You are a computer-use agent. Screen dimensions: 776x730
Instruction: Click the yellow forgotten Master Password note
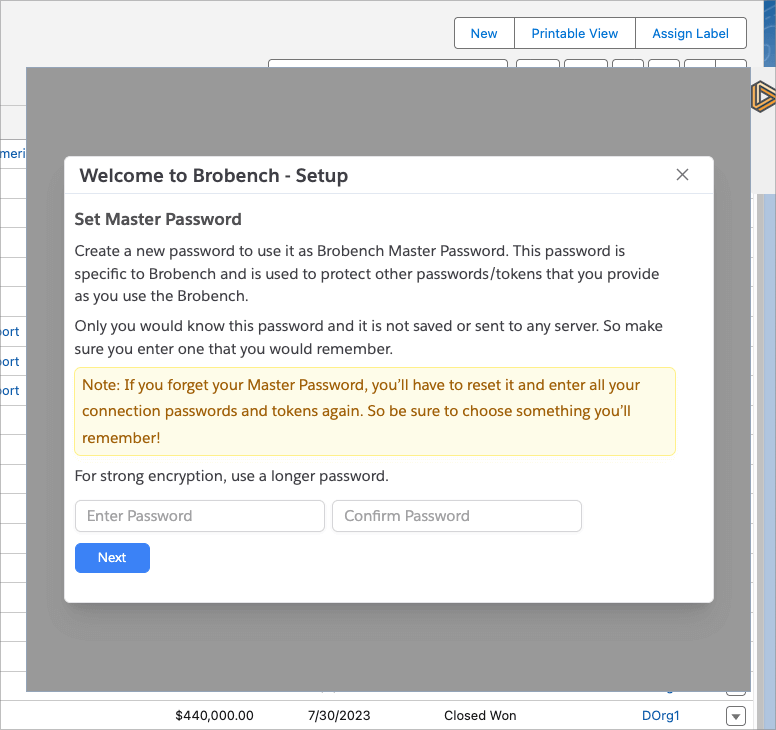click(375, 411)
